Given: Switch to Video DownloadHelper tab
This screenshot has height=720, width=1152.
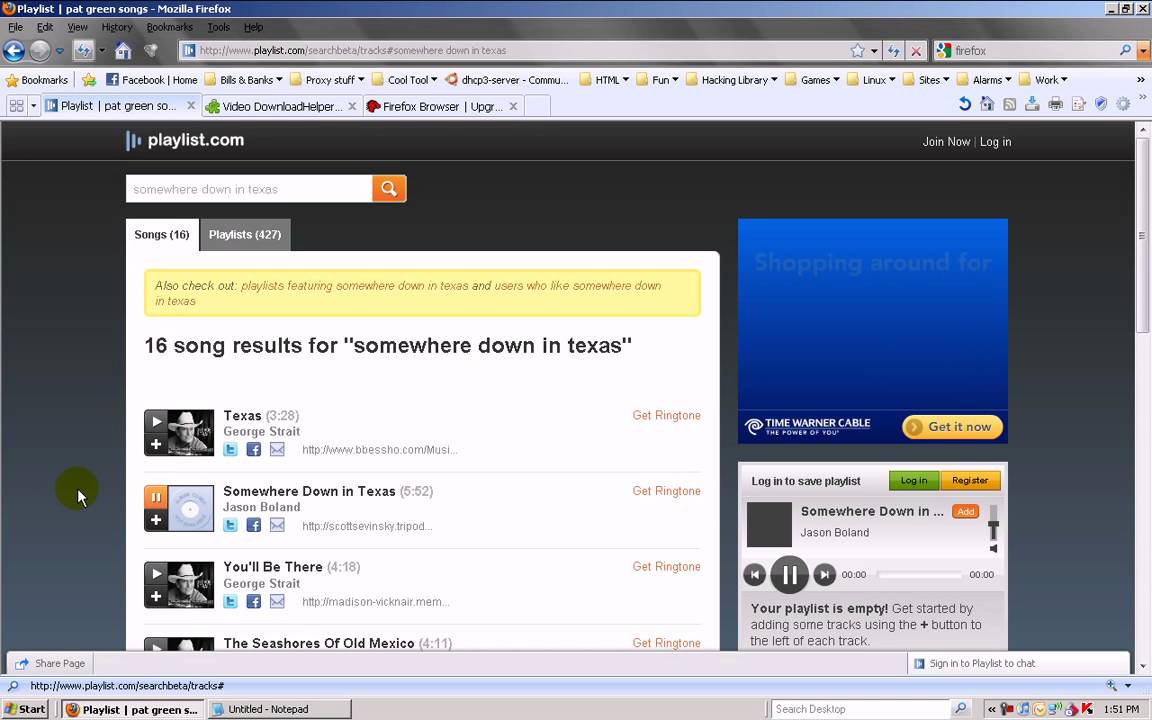Looking at the screenshot, I should click(x=281, y=107).
